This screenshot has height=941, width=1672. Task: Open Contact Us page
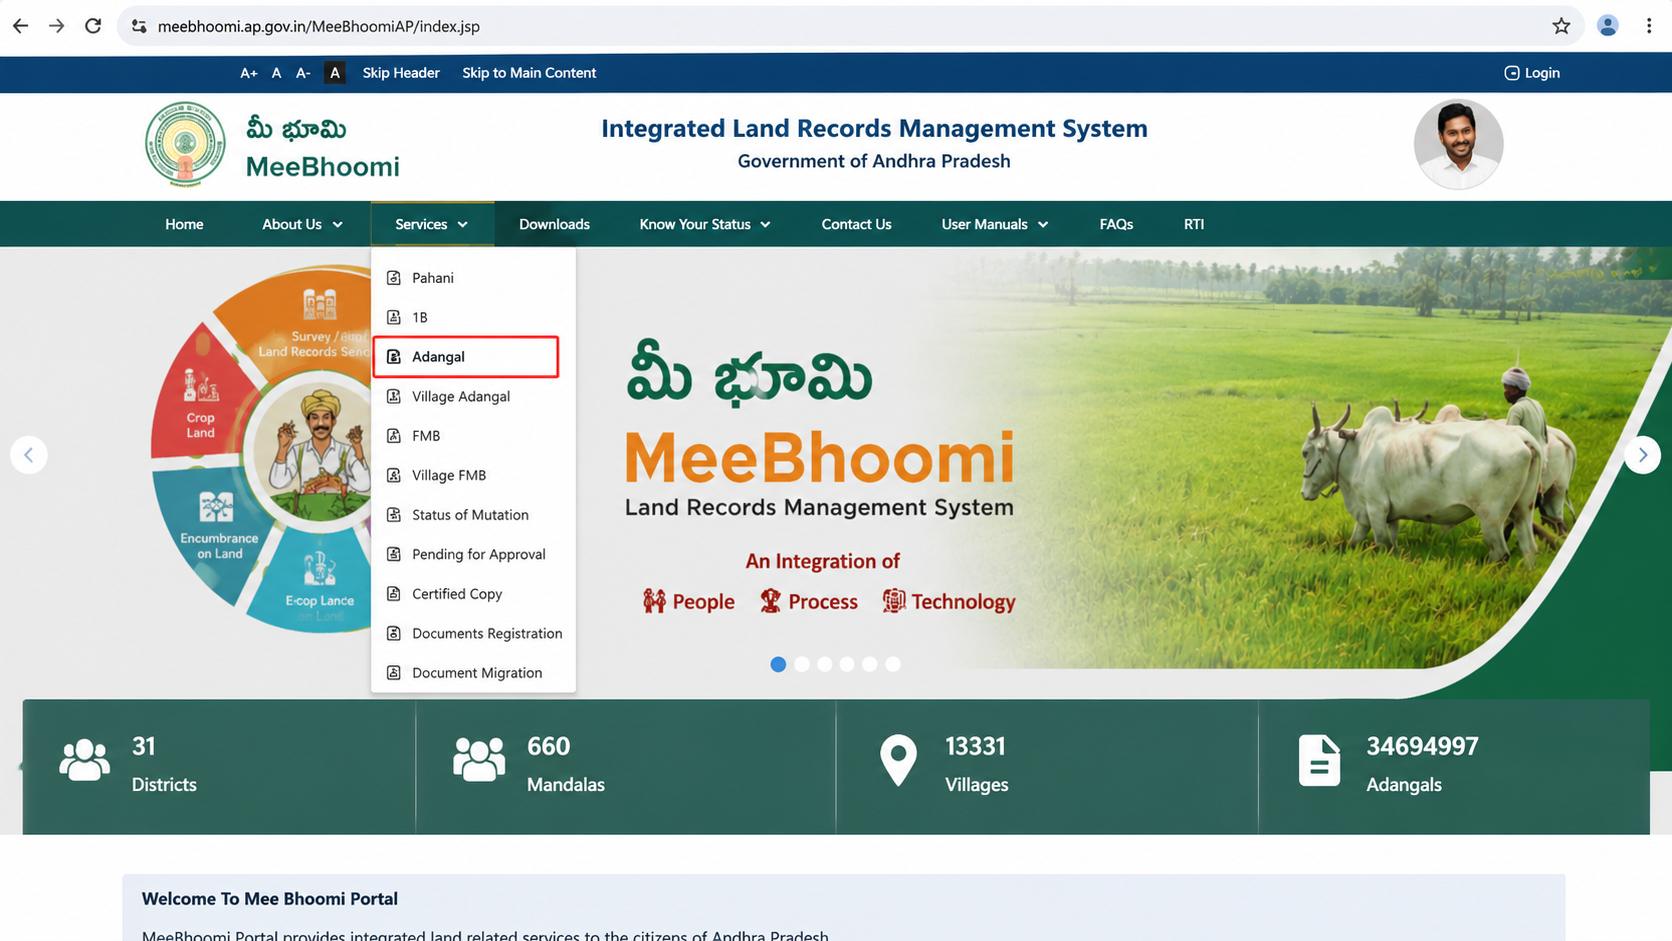[x=856, y=224]
